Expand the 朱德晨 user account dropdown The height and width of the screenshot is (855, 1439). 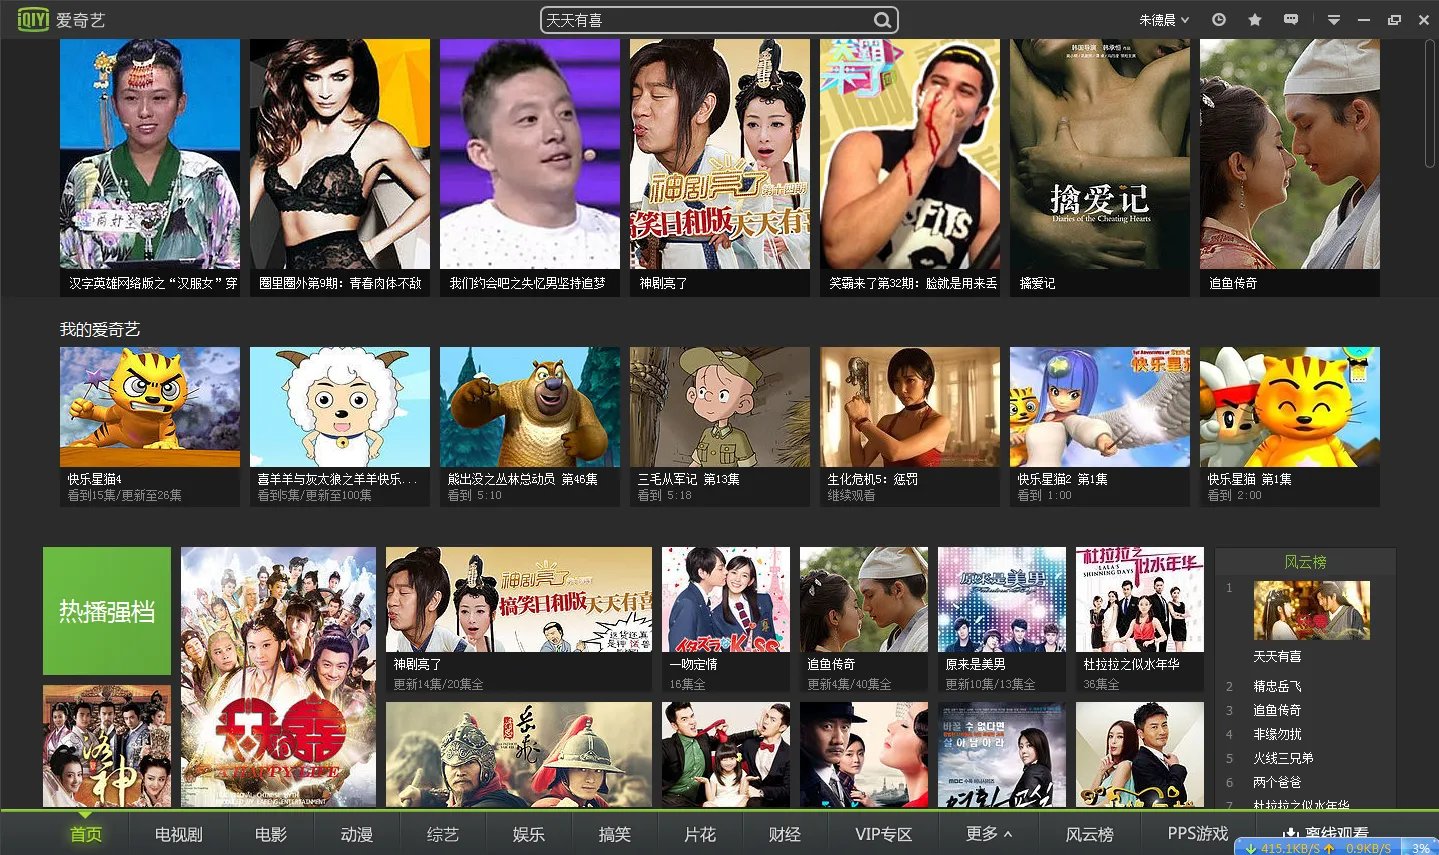click(x=1164, y=20)
